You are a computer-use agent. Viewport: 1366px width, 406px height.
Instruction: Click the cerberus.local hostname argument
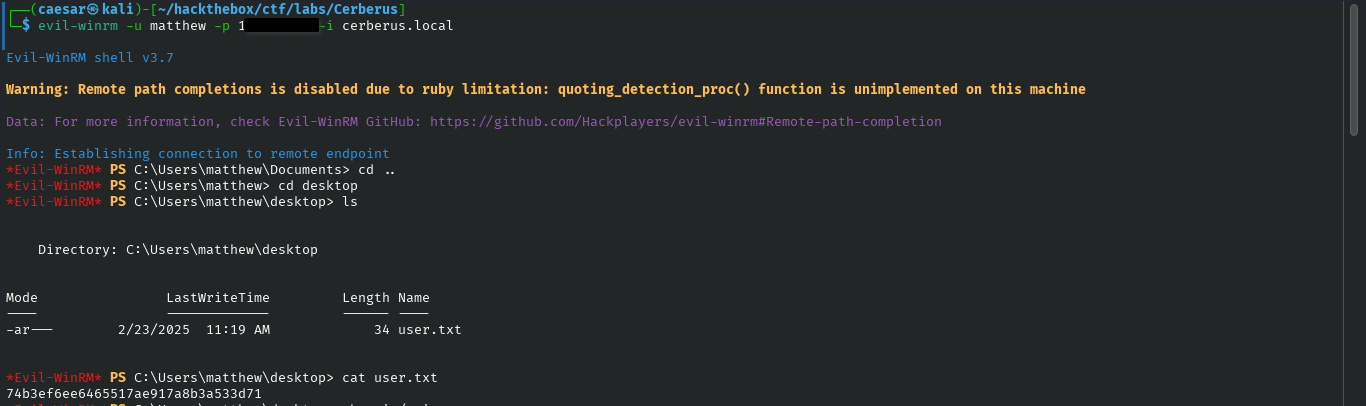pos(398,25)
